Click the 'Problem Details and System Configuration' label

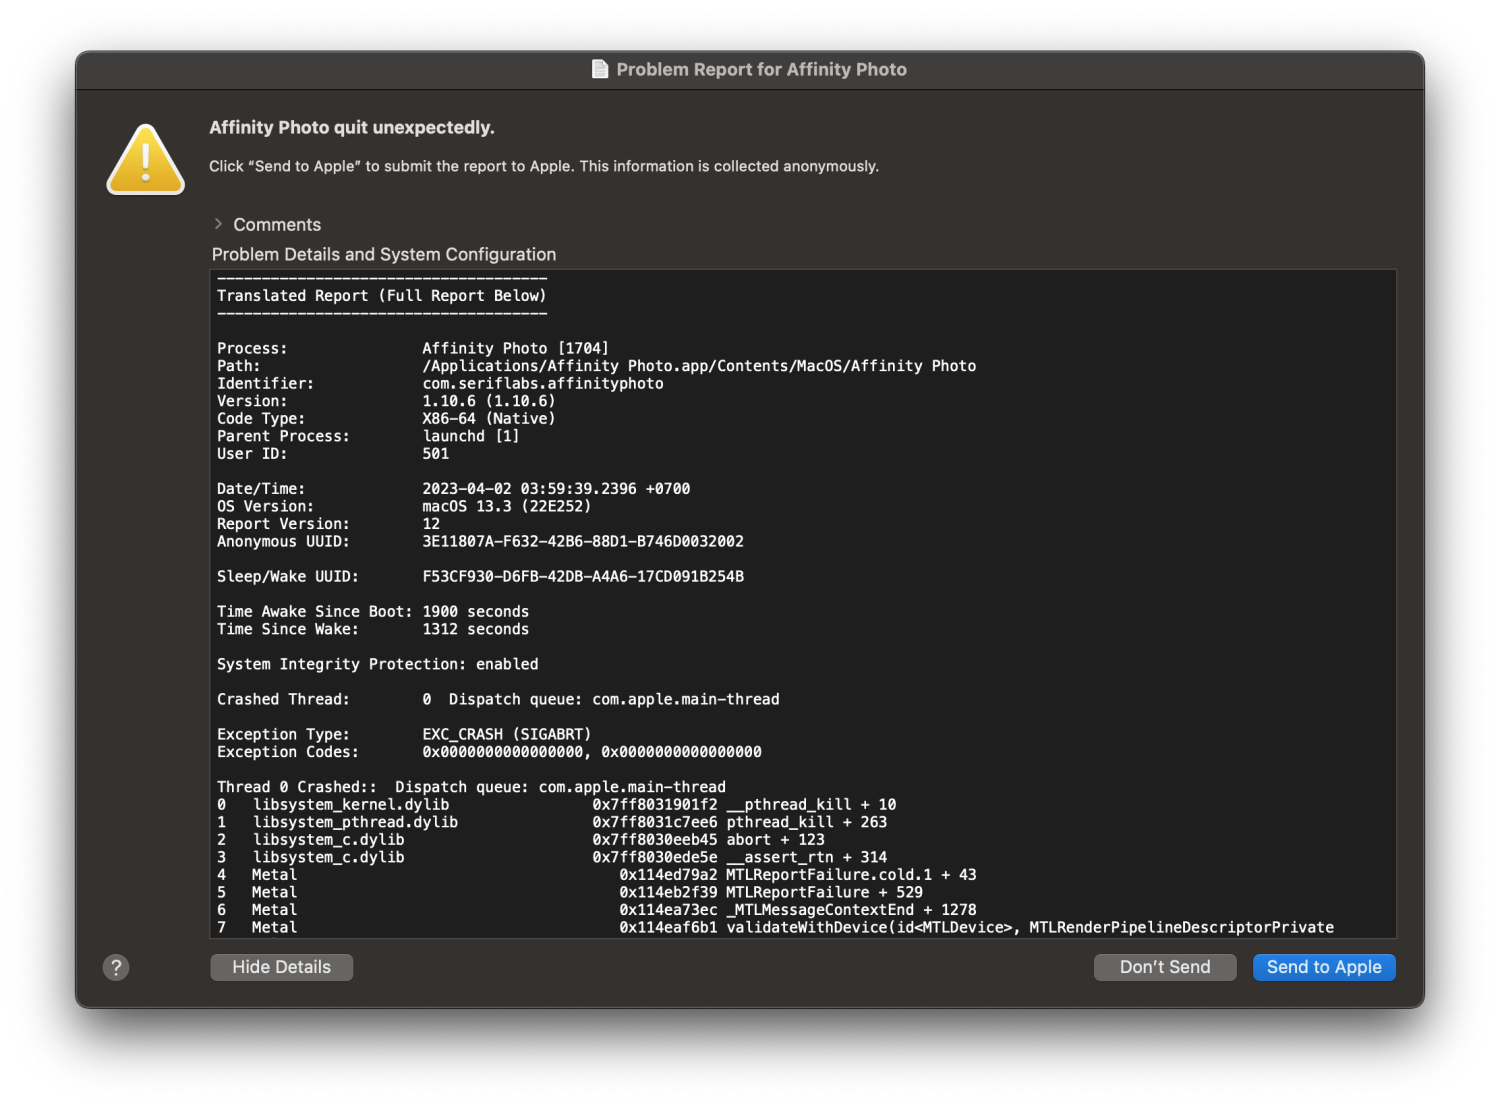click(x=384, y=255)
